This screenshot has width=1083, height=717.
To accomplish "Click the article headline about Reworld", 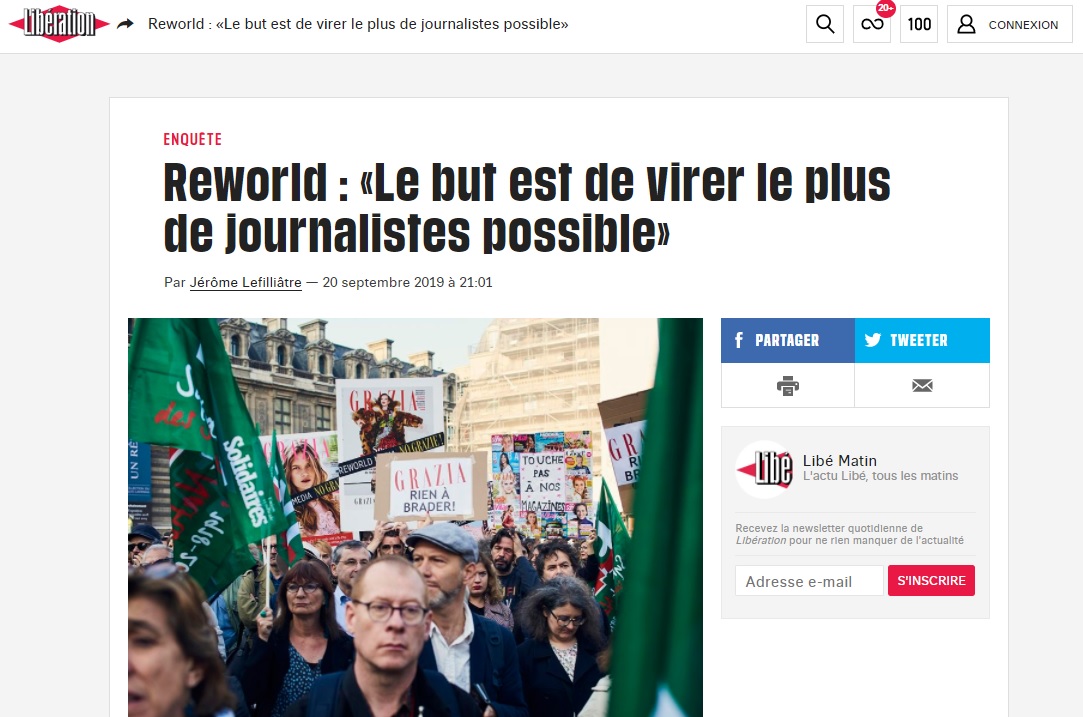I will (526, 207).
